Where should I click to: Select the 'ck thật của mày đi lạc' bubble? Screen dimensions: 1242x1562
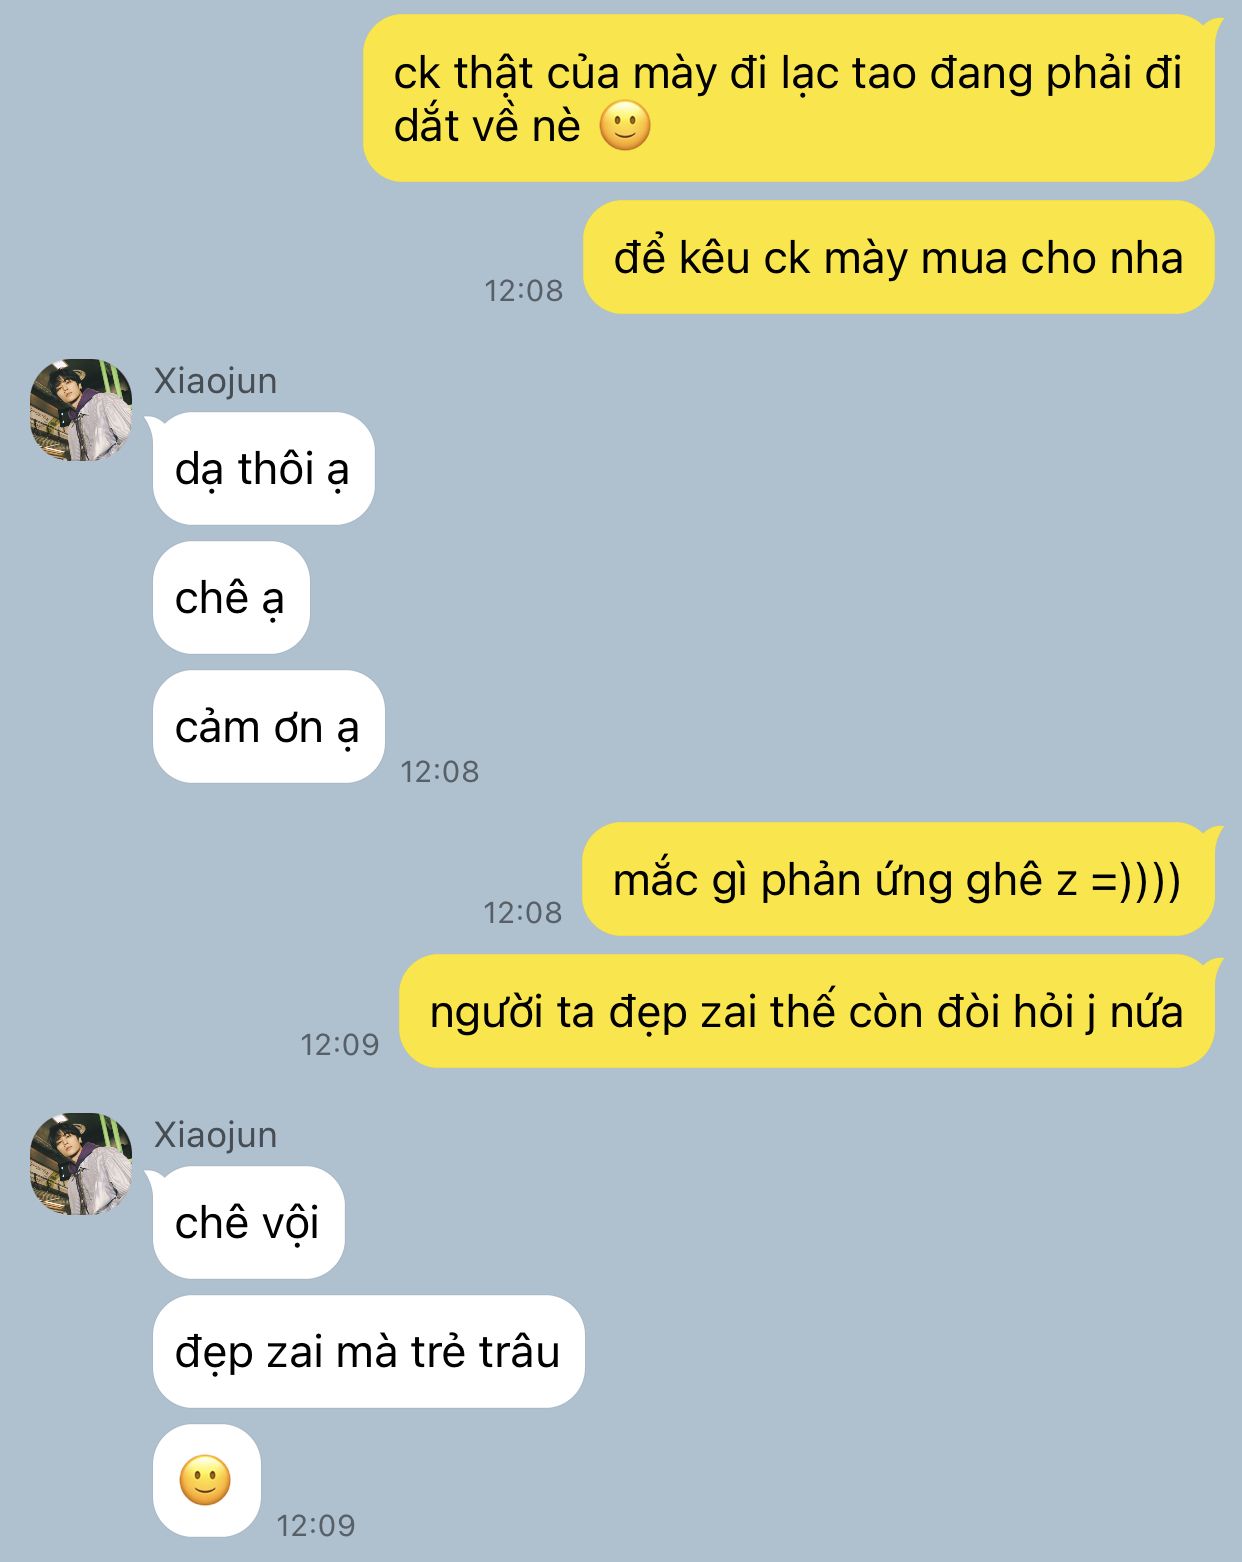pyautogui.click(x=789, y=98)
